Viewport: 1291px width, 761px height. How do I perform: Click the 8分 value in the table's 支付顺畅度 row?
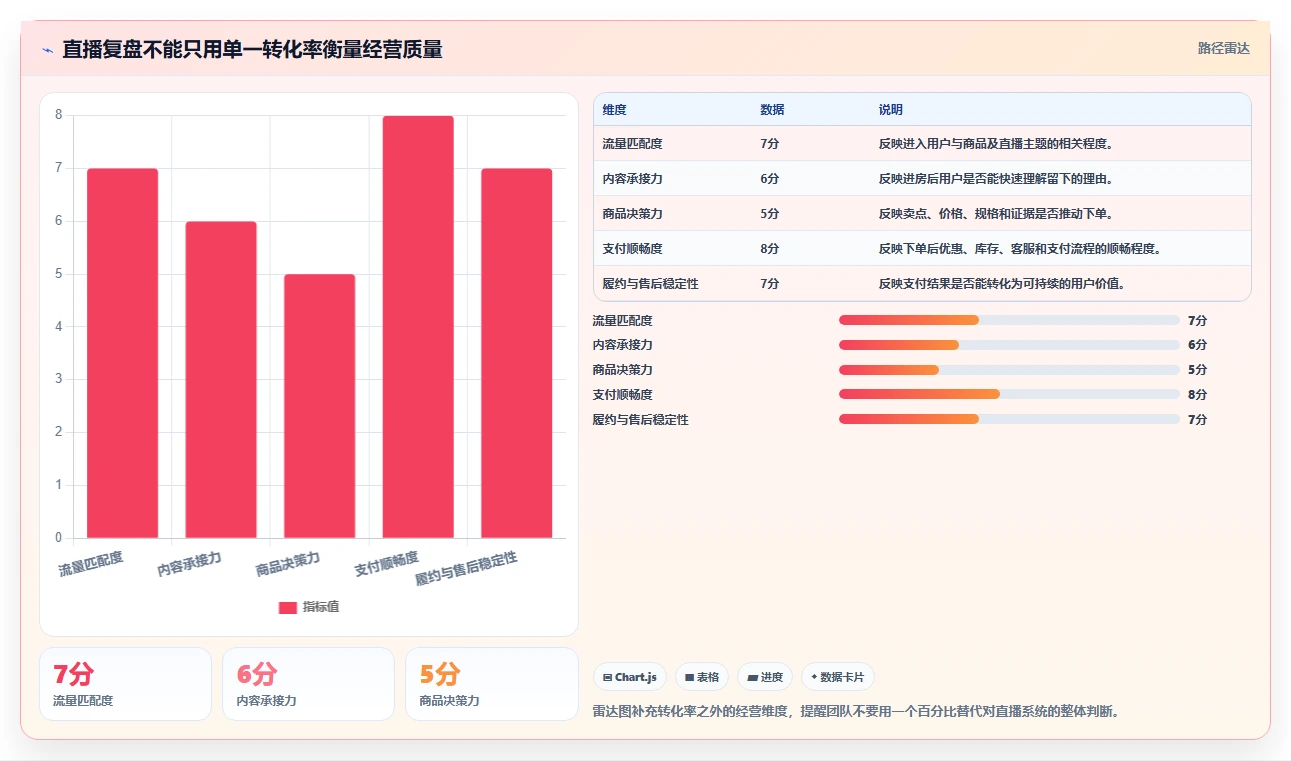(770, 249)
